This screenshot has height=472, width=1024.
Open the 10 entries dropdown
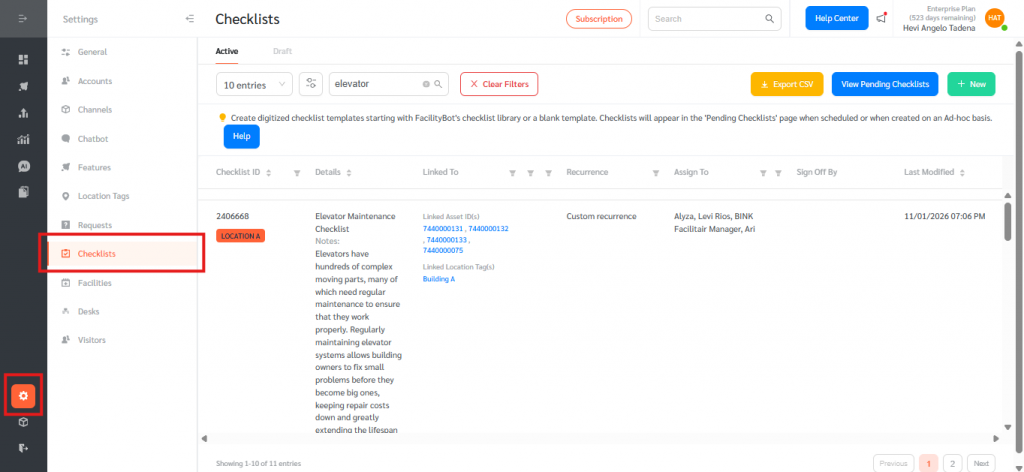coord(254,85)
